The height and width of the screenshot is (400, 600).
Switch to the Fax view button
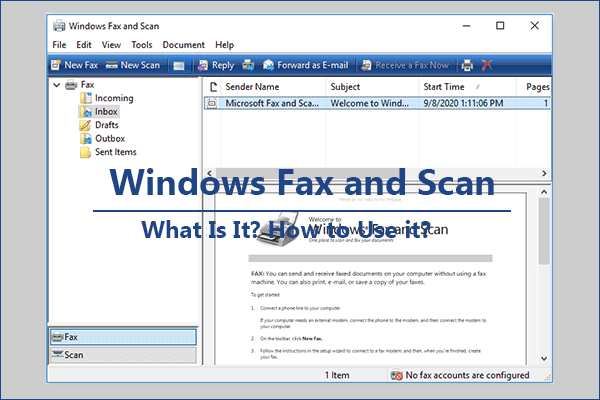pyautogui.click(x=123, y=337)
